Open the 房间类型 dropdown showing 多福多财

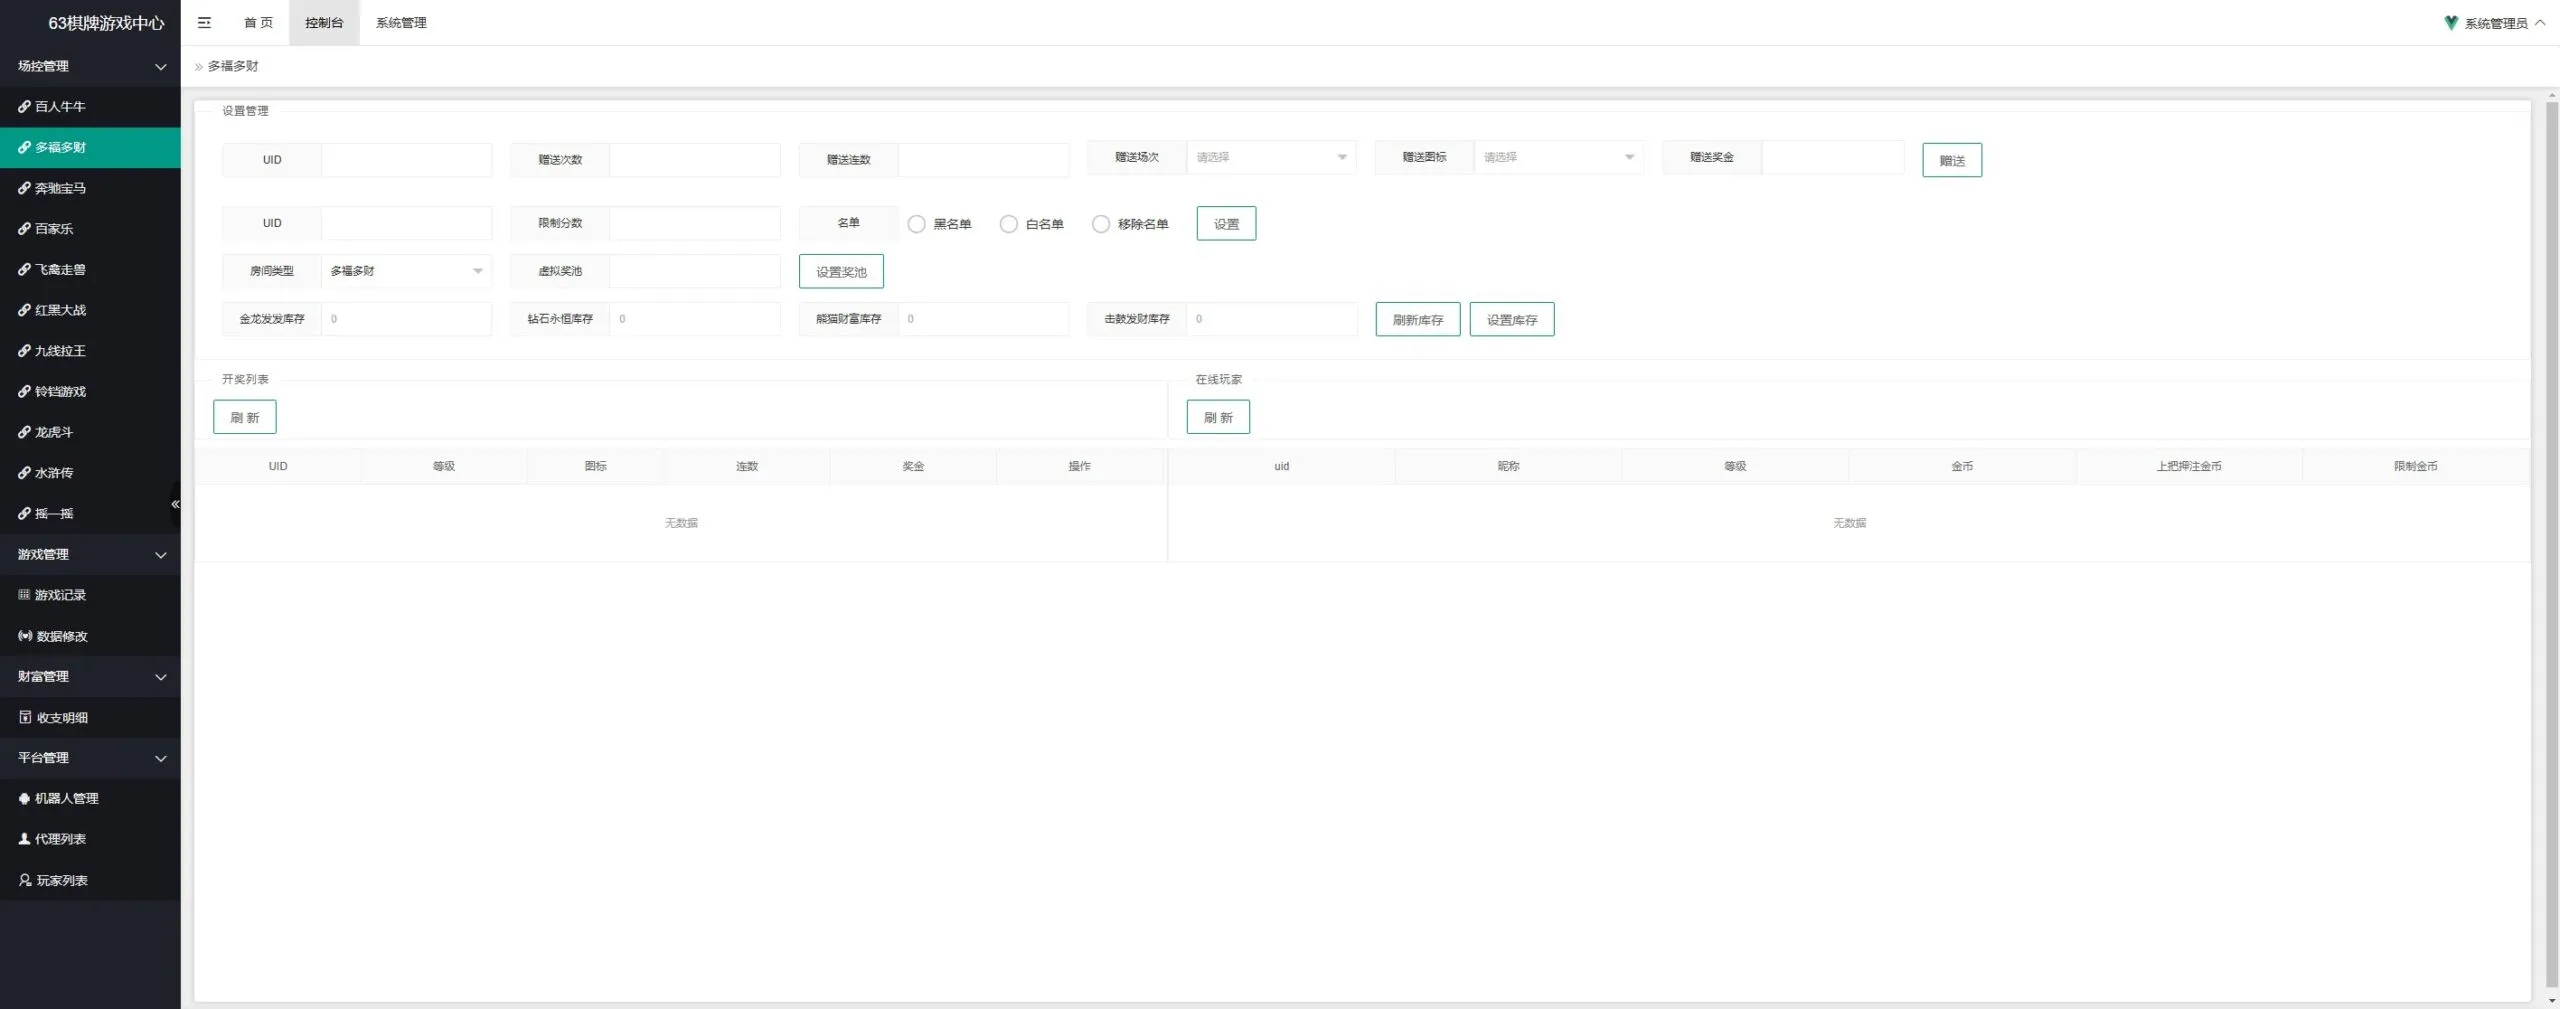coord(406,271)
